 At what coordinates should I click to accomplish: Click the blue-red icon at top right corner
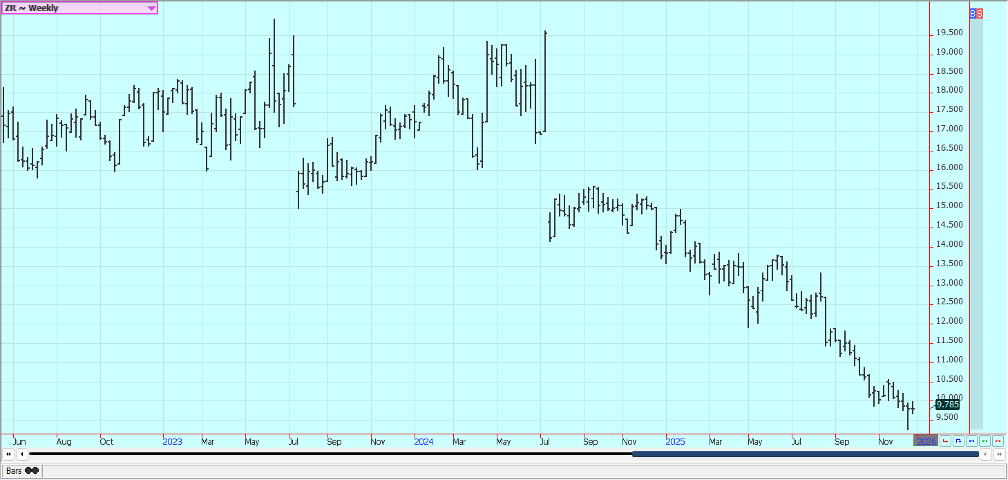tap(977, 13)
